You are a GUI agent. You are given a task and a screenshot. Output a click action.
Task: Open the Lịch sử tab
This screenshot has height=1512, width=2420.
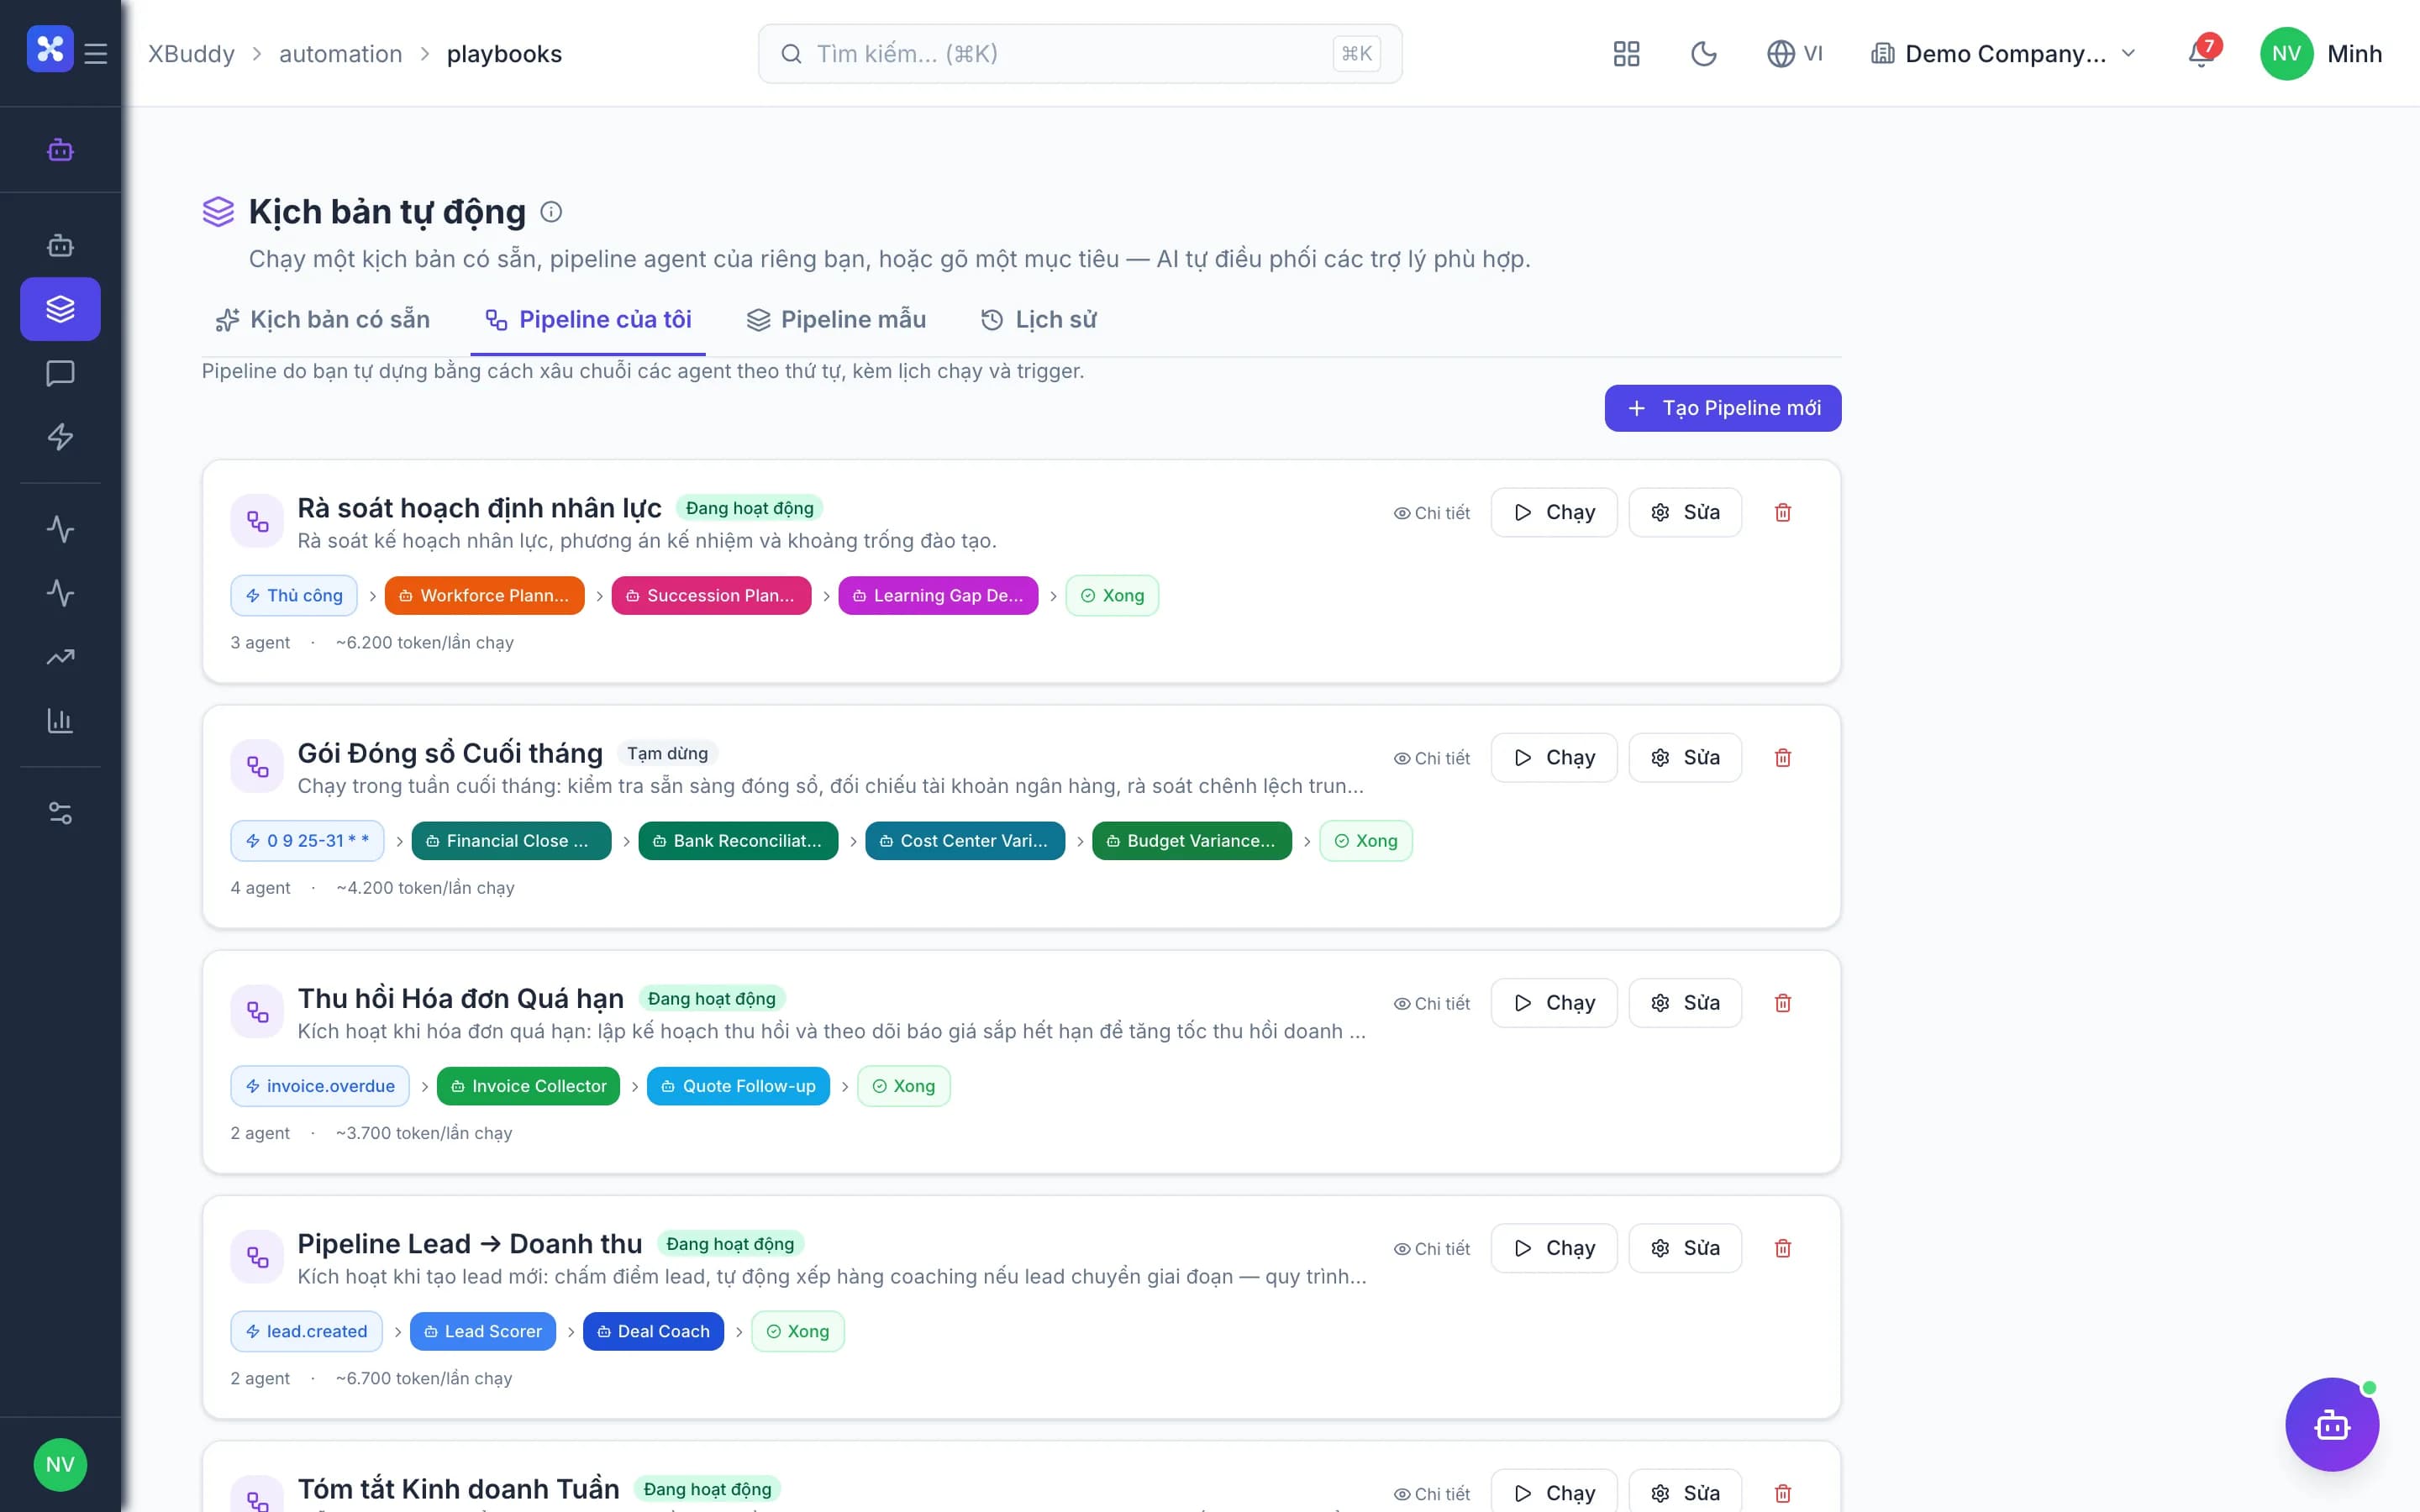(x=1039, y=320)
